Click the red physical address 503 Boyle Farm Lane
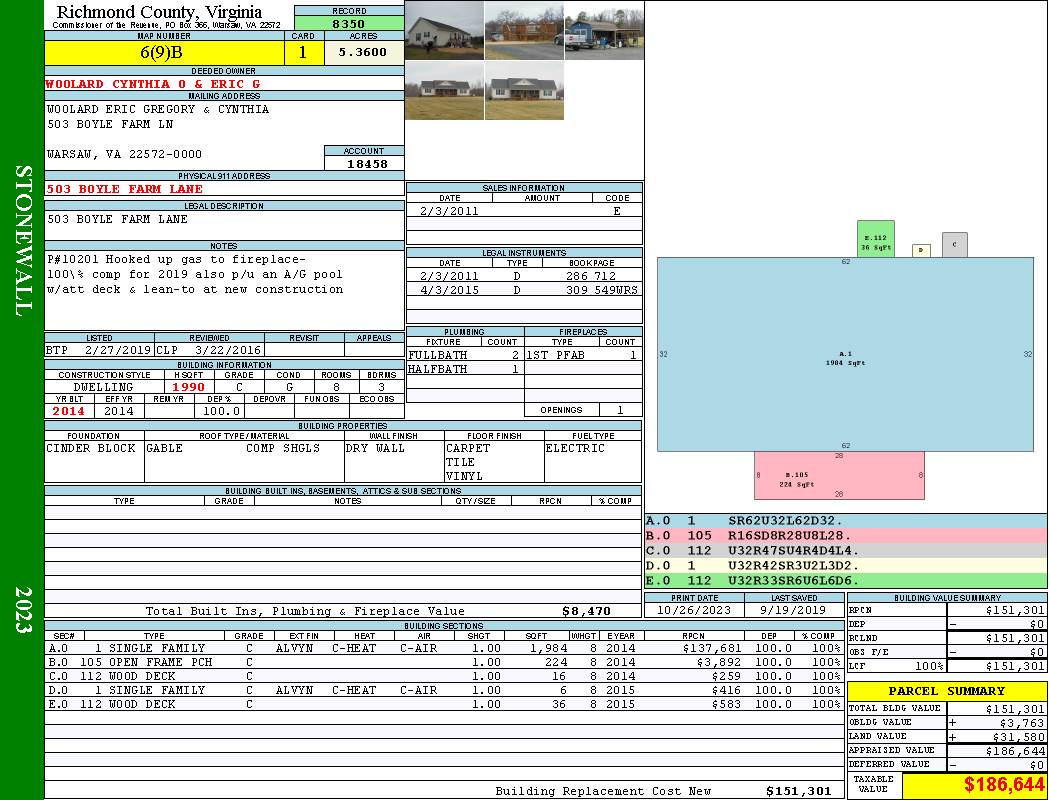The width and height of the screenshot is (1050, 800). pos(125,189)
